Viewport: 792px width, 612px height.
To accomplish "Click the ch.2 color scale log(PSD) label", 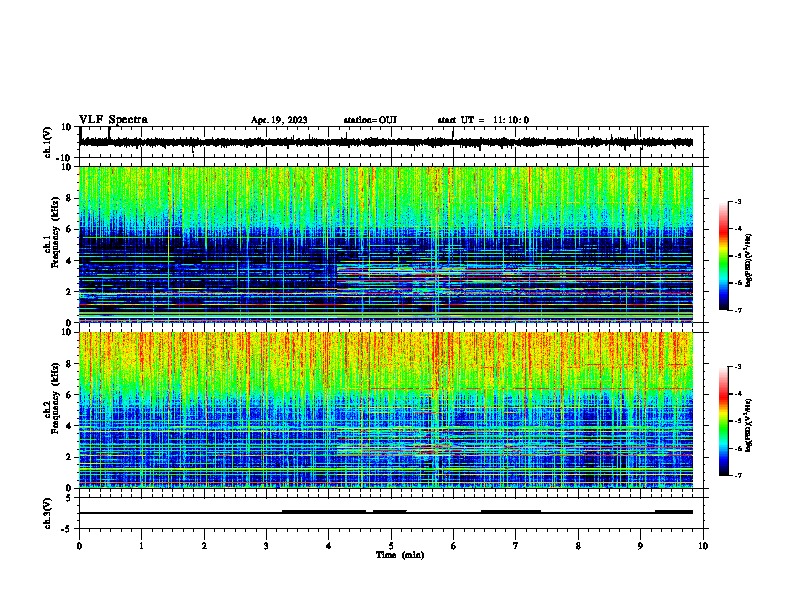I will pos(749,425).
